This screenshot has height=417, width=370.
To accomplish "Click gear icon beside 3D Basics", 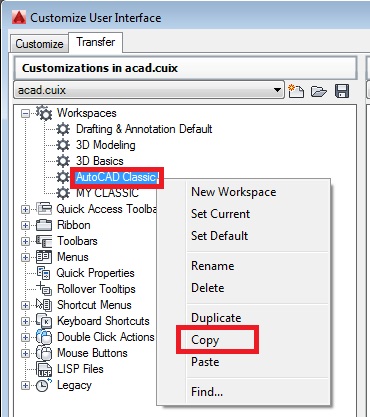I will coord(63,161).
